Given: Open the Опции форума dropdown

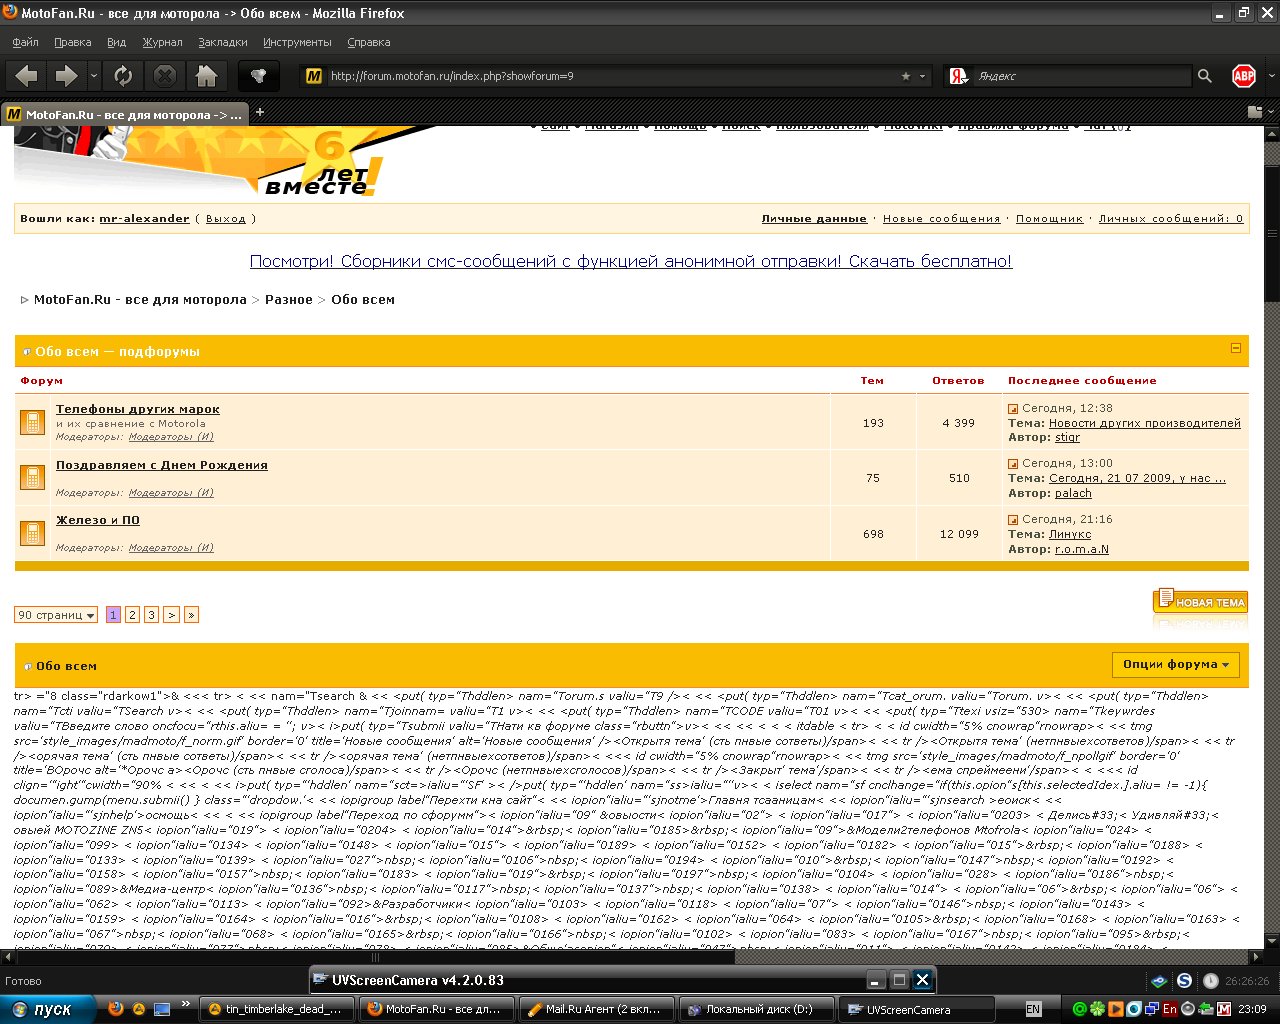Looking at the screenshot, I should click(x=1175, y=664).
